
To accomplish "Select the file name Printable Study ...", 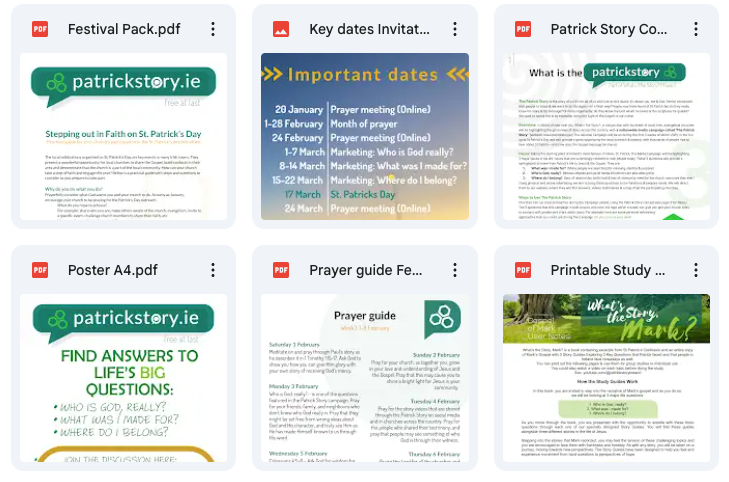I will tap(608, 270).
